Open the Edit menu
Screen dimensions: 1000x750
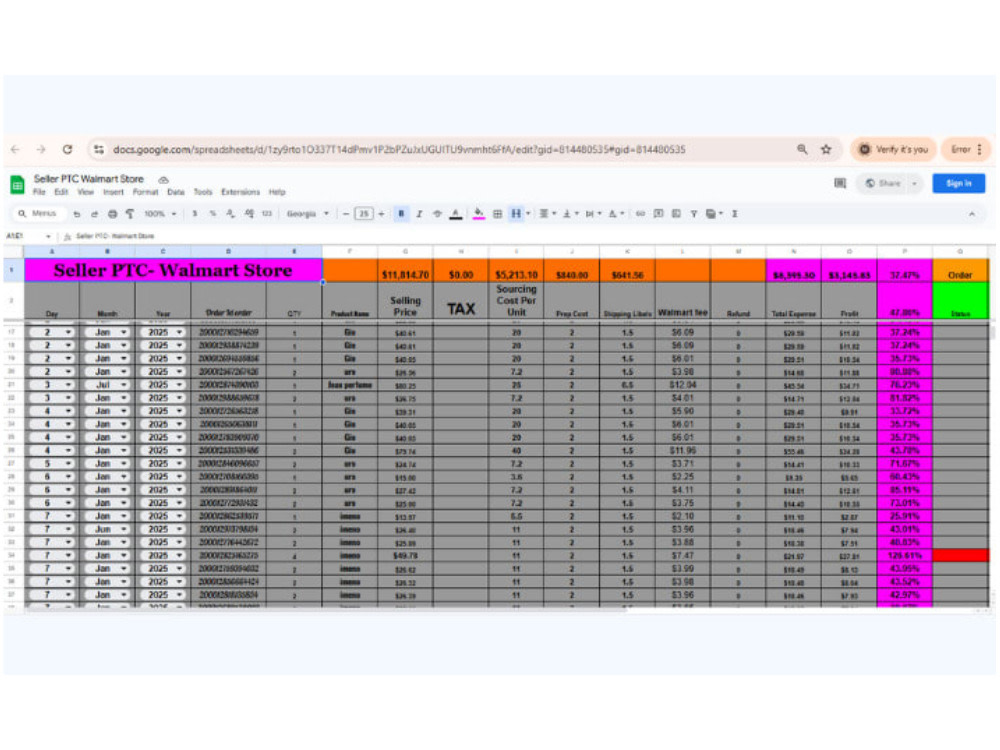(x=61, y=192)
